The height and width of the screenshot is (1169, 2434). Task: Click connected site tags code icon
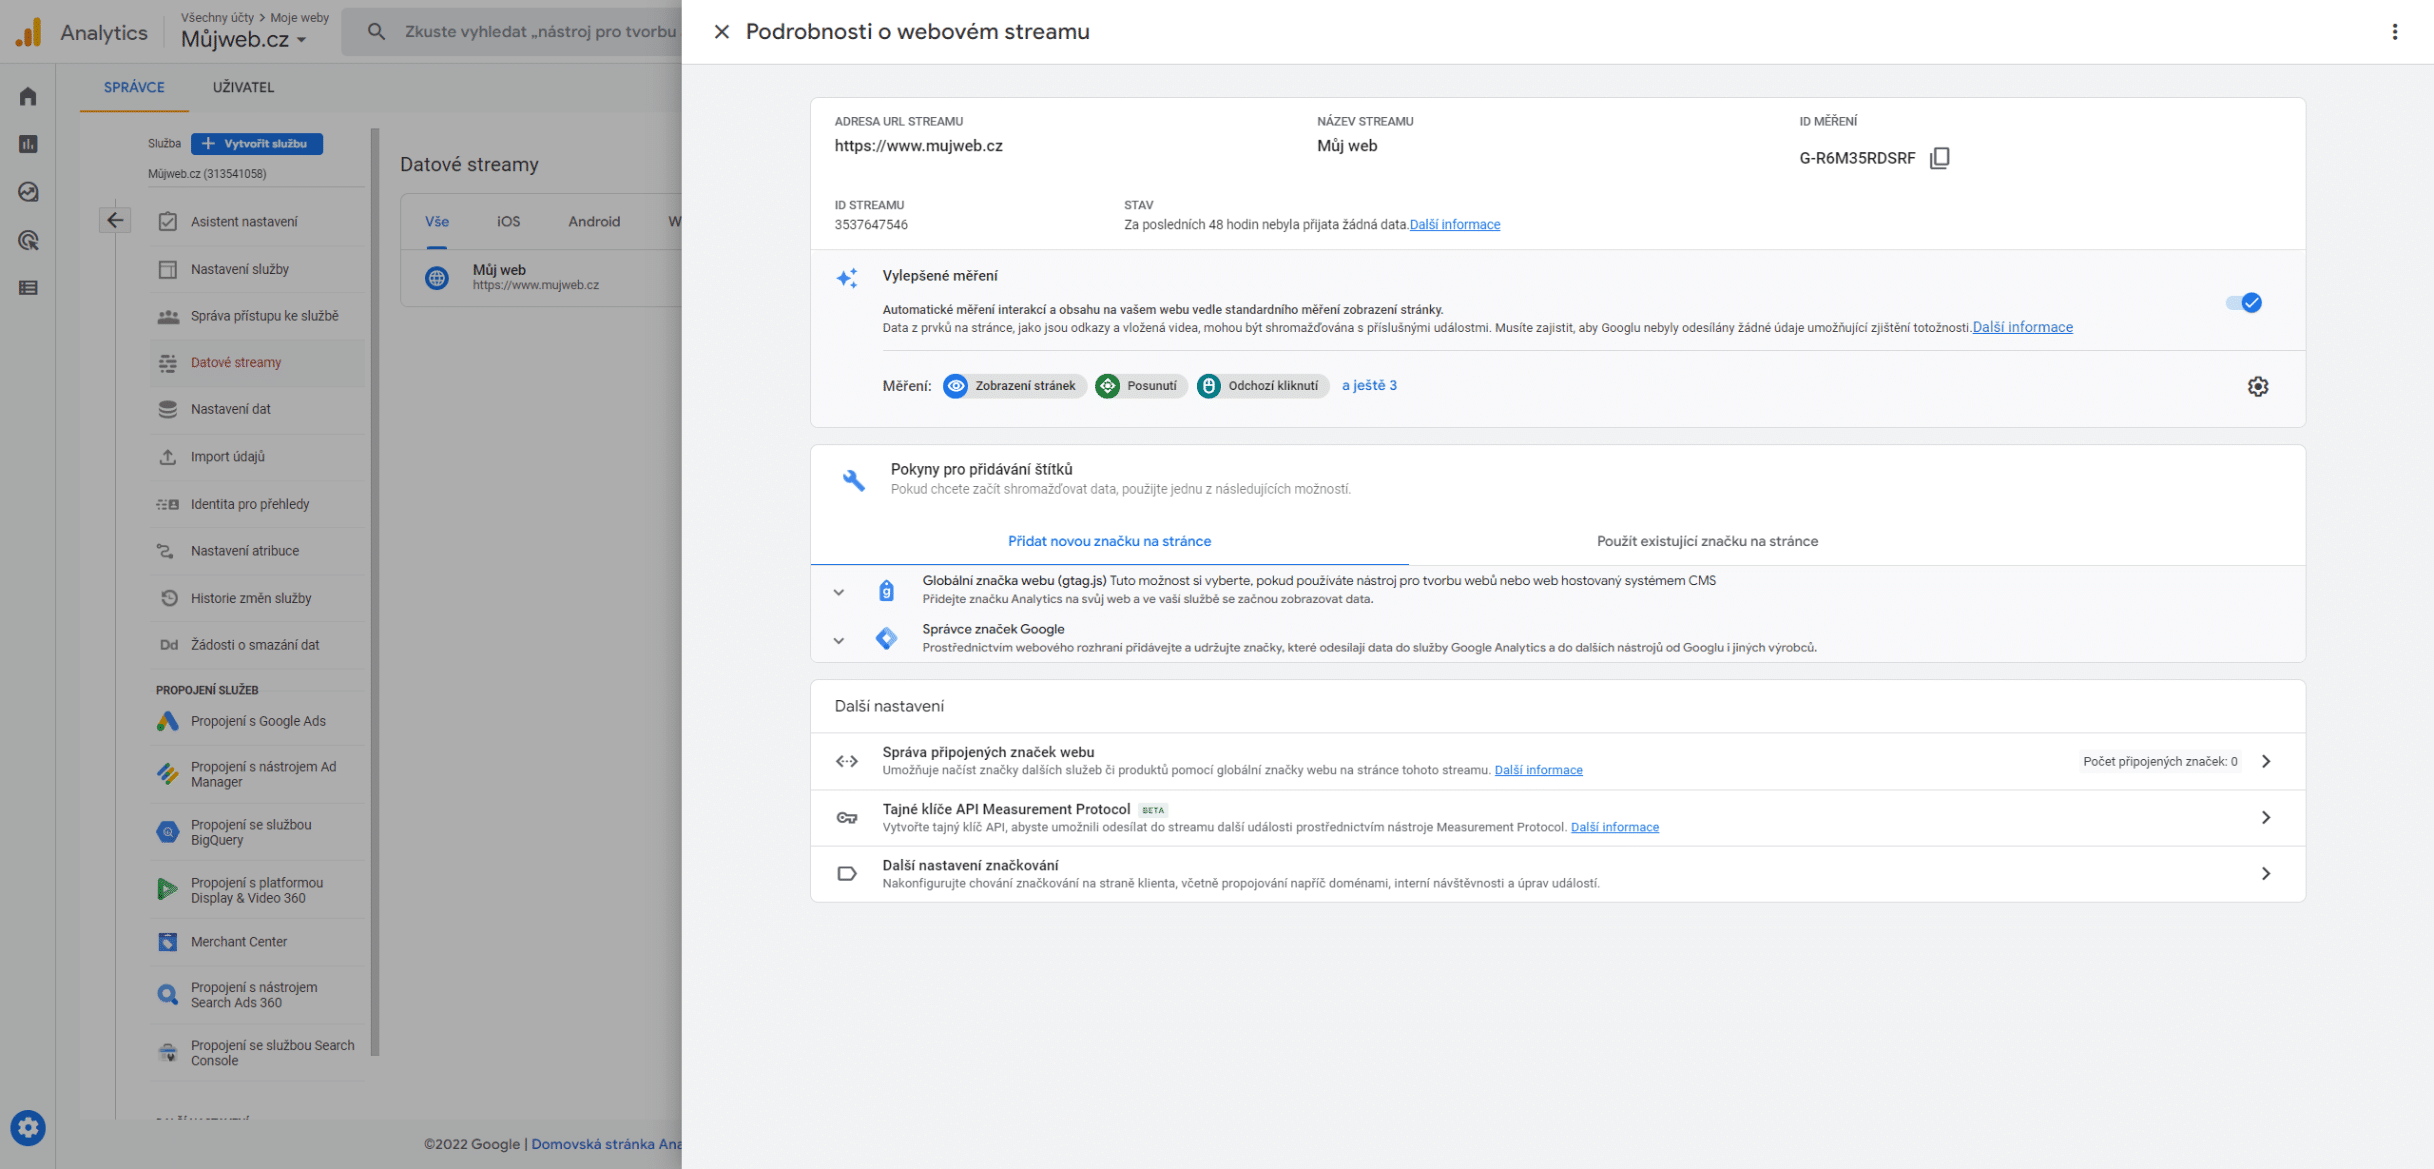click(x=846, y=761)
